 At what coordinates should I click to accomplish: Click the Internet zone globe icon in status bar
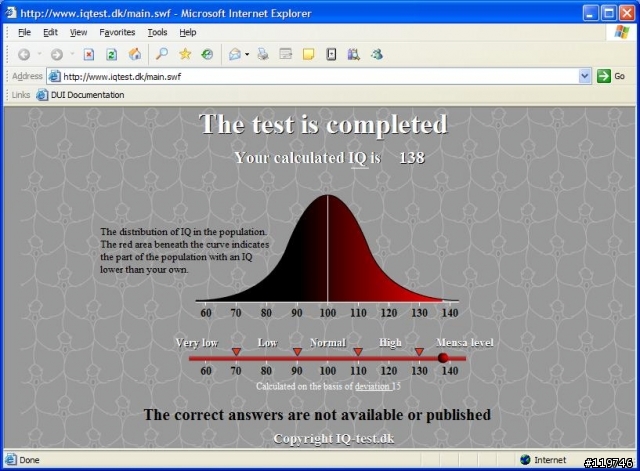coord(525,460)
